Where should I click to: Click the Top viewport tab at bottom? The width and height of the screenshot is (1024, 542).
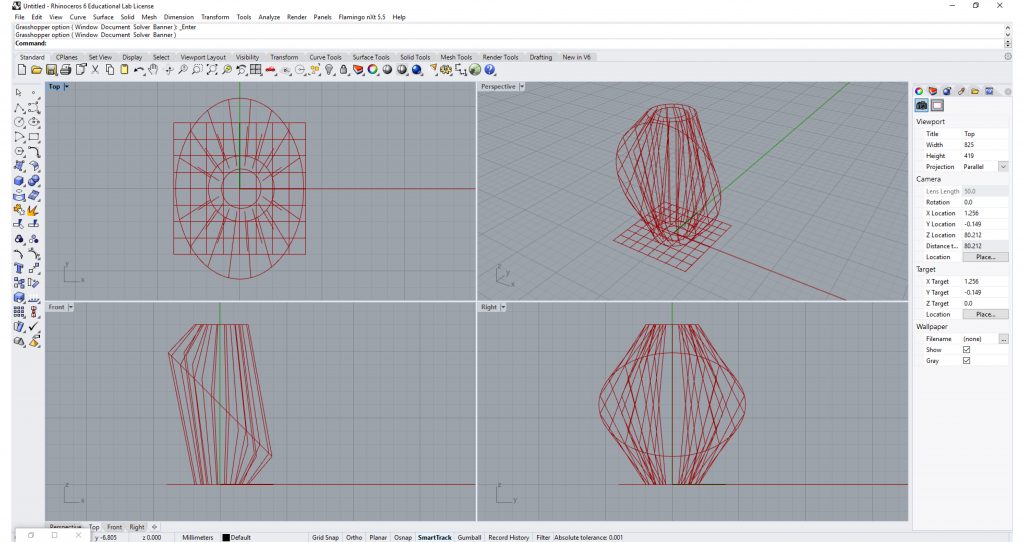click(x=94, y=527)
